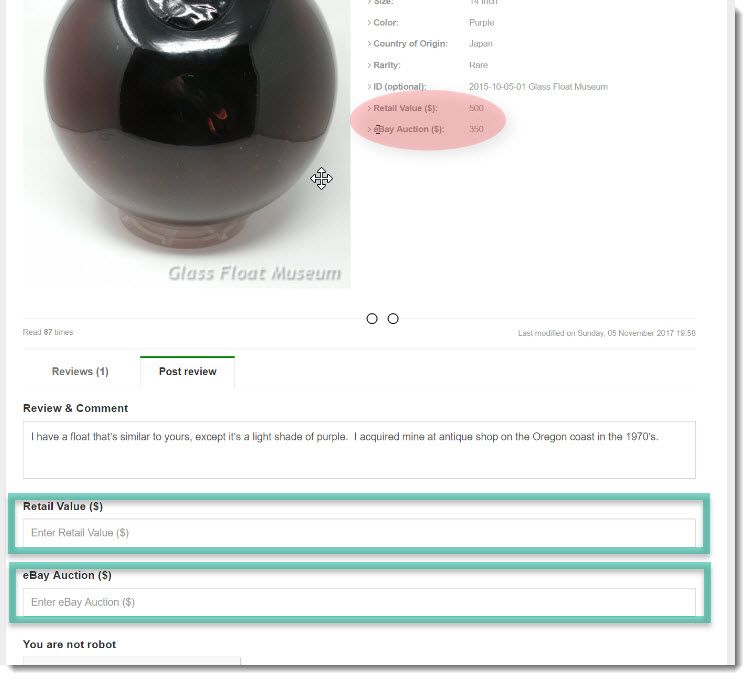750x680 pixels.
Task: Switch to the Reviews (1) tab
Action: (x=80, y=372)
